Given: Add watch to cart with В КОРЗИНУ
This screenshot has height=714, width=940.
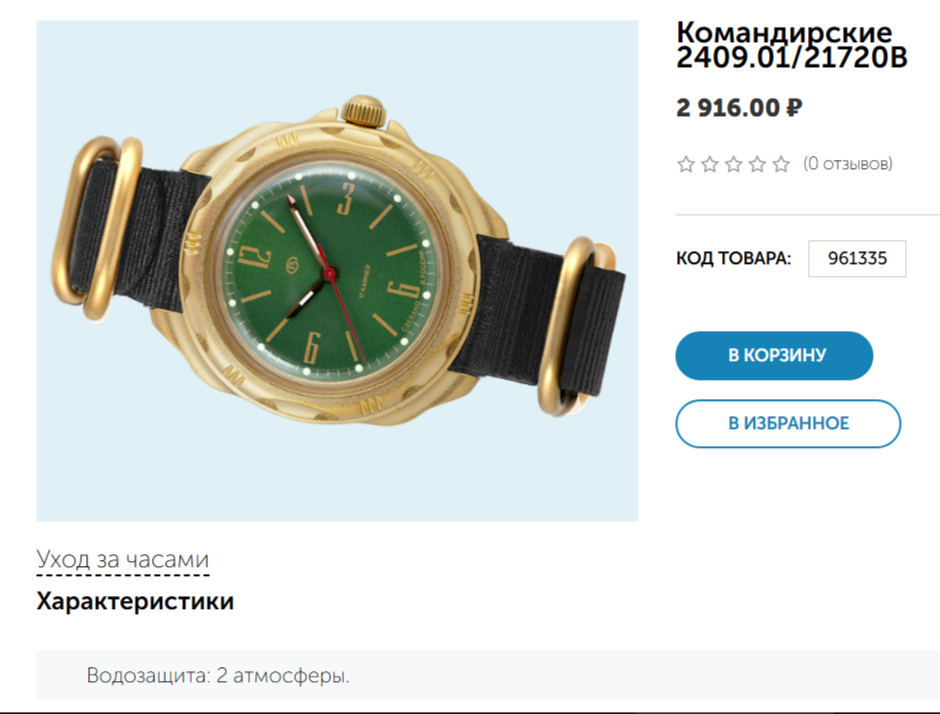Looking at the screenshot, I should 774,356.
